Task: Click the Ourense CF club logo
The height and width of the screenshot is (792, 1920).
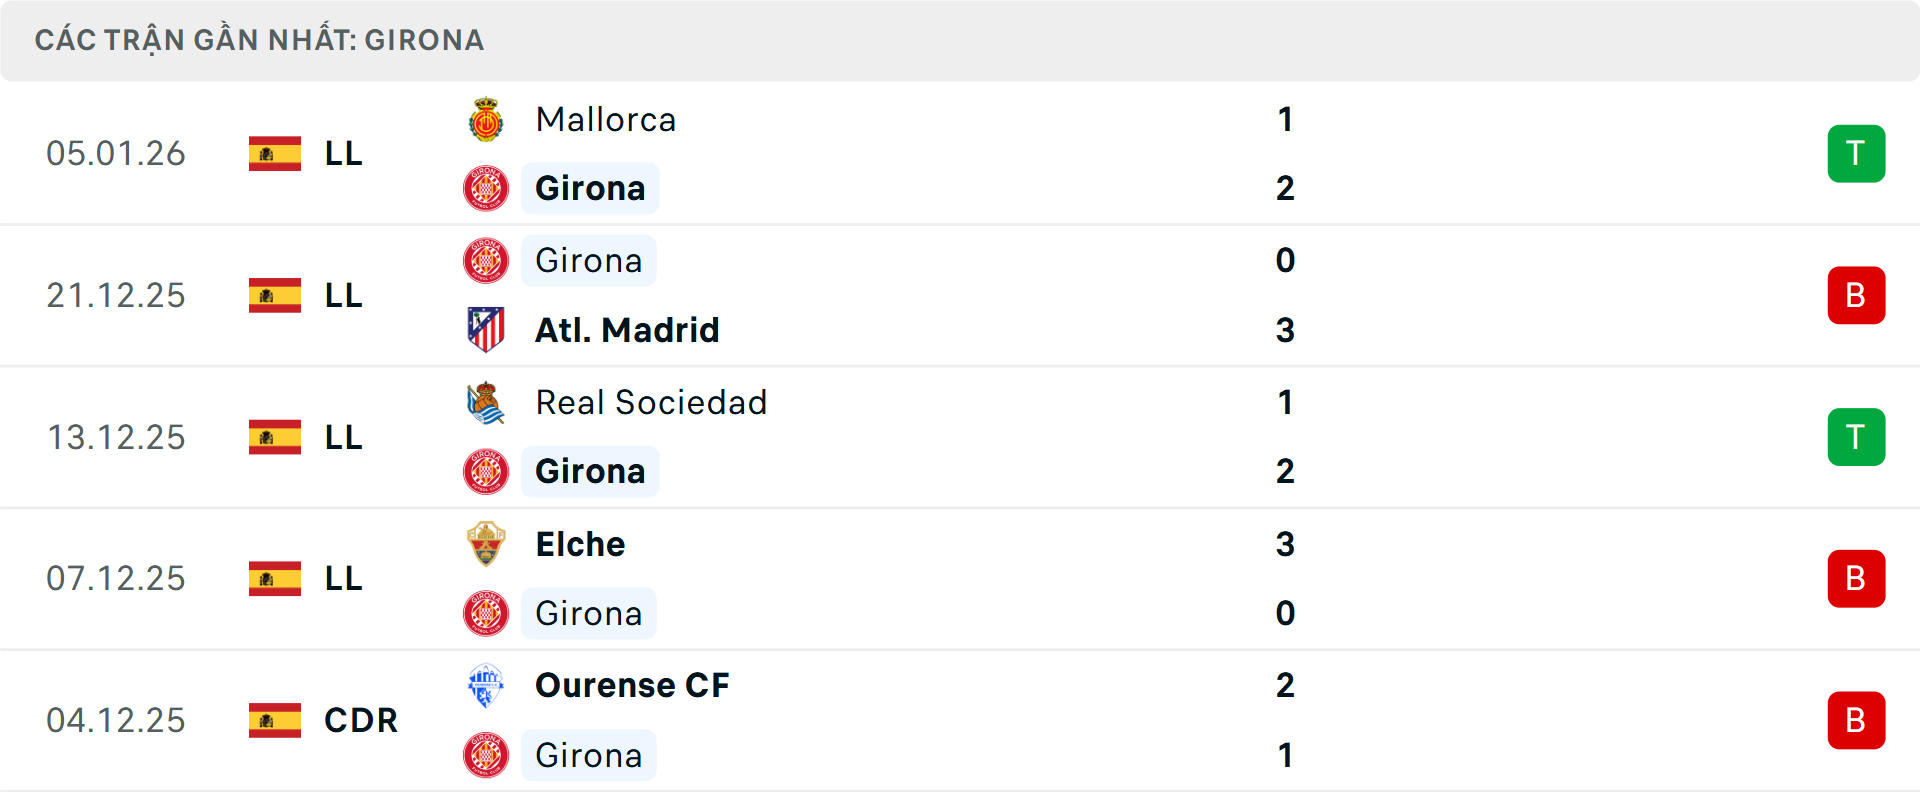Action: pyautogui.click(x=487, y=686)
